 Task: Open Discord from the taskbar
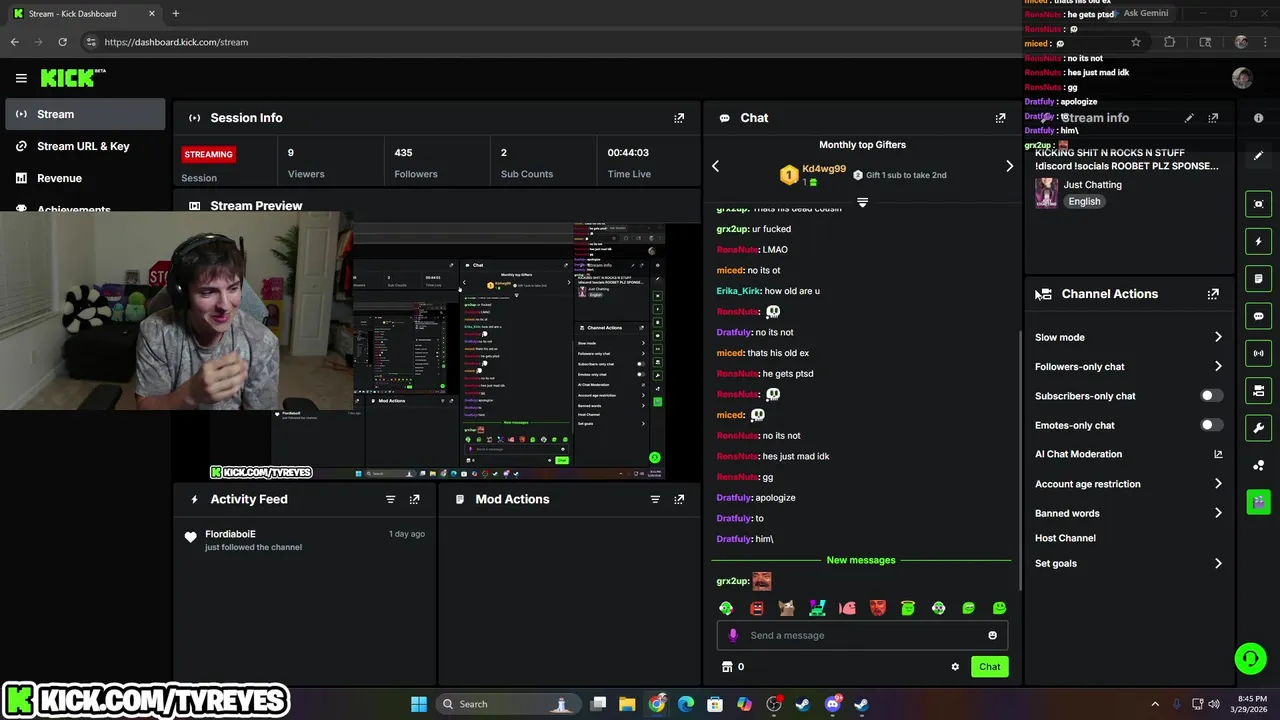pyautogui.click(x=832, y=704)
